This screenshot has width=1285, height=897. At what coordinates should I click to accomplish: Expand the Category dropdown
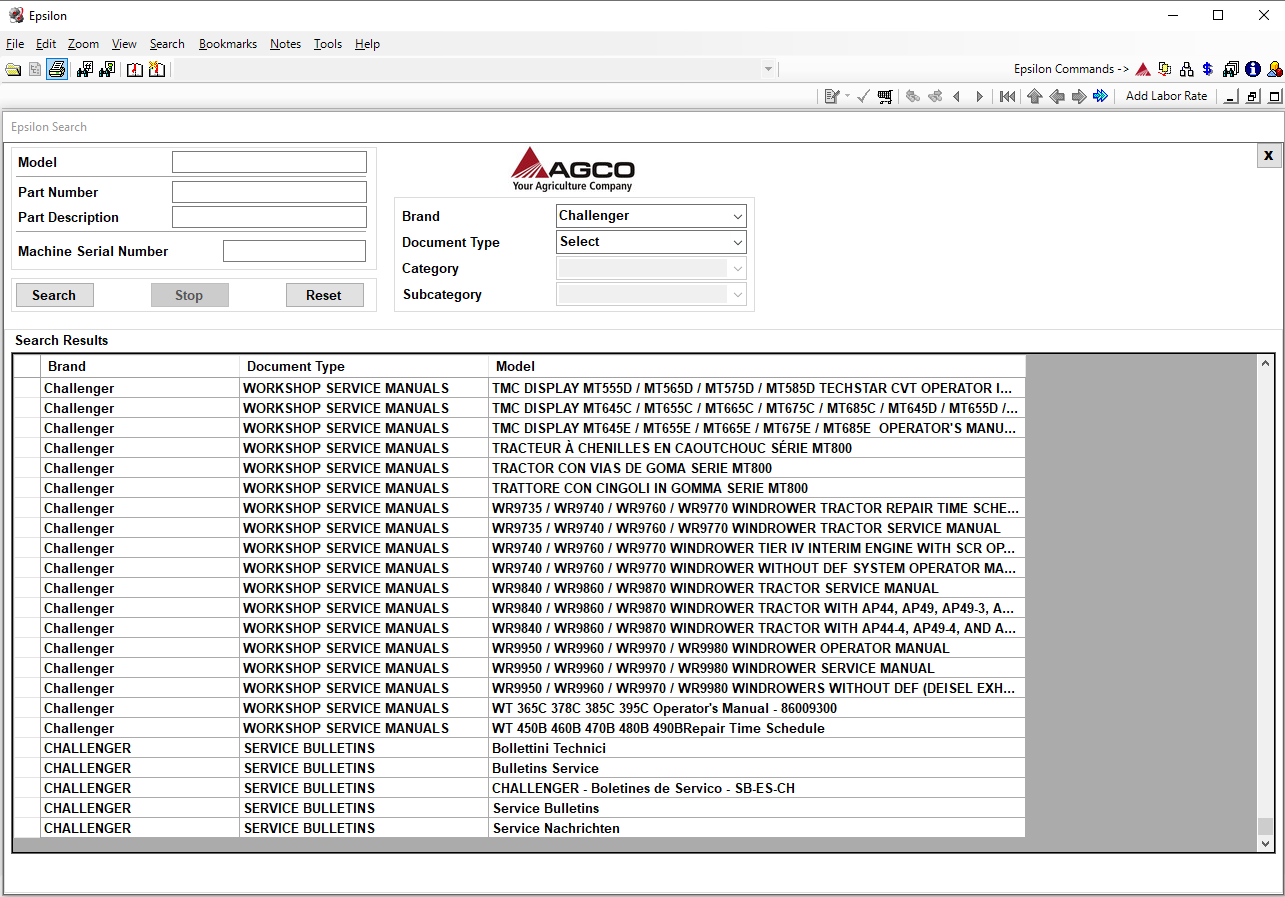[738, 268]
